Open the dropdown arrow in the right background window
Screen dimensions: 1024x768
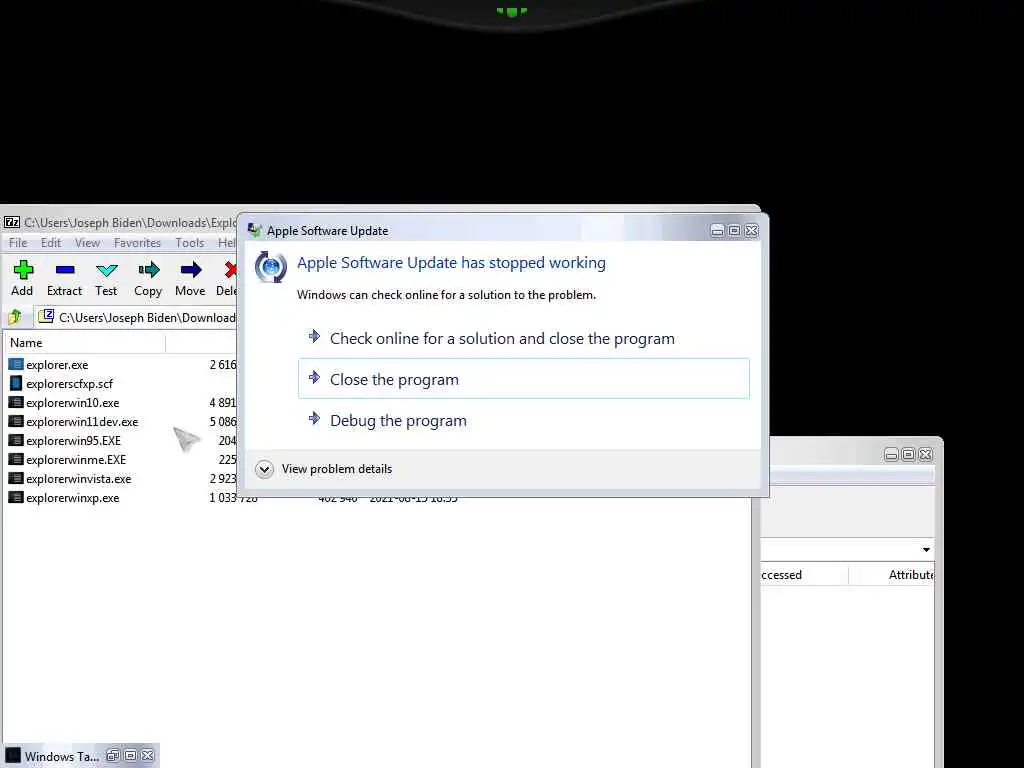(x=926, y=549)
